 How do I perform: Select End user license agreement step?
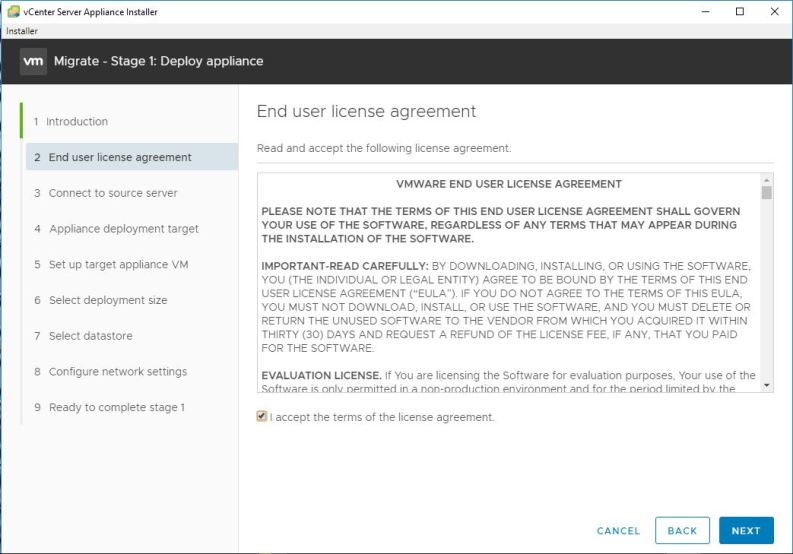[x=120, y=157]
